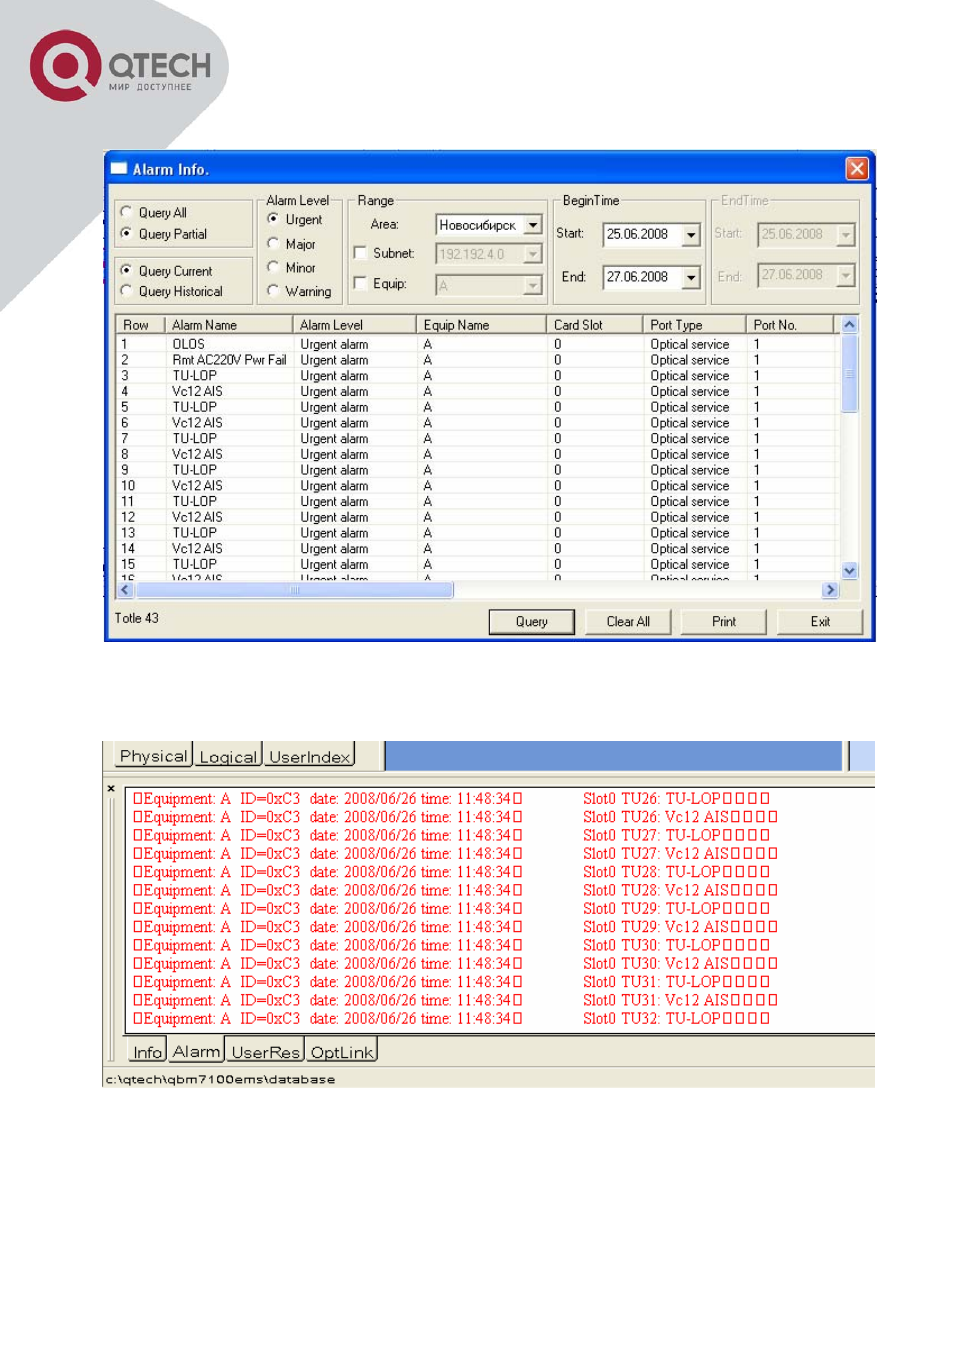Sort by the Row column header

[140, 325]
